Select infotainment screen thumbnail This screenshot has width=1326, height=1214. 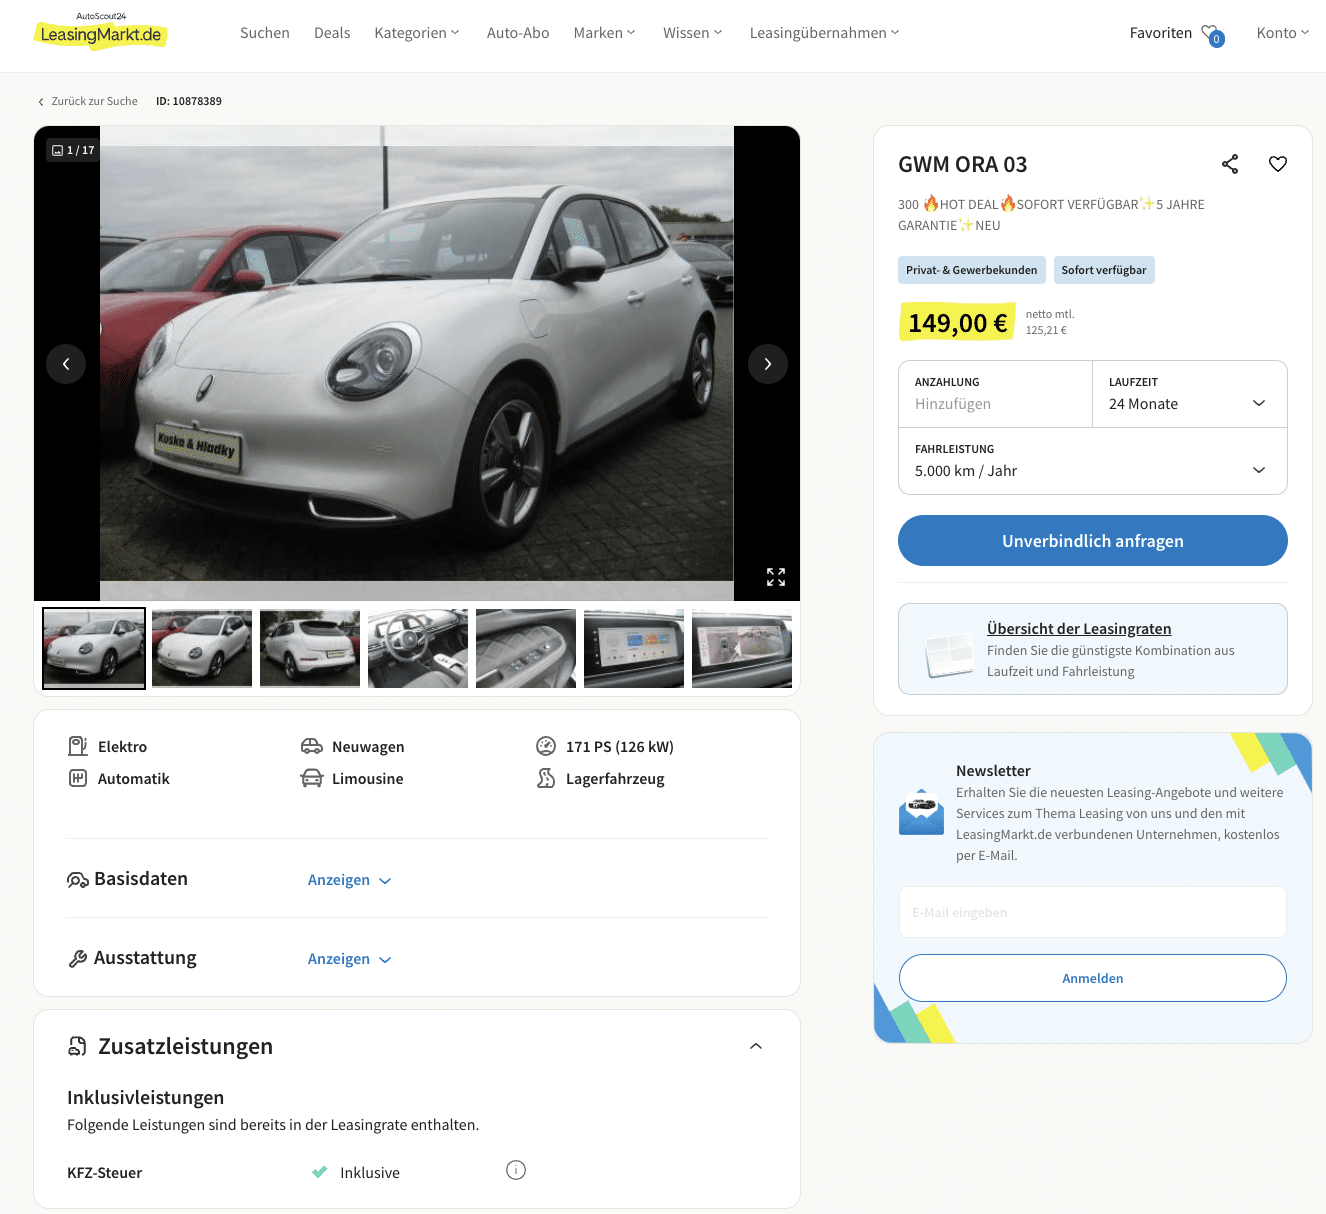tap(634, 648)
